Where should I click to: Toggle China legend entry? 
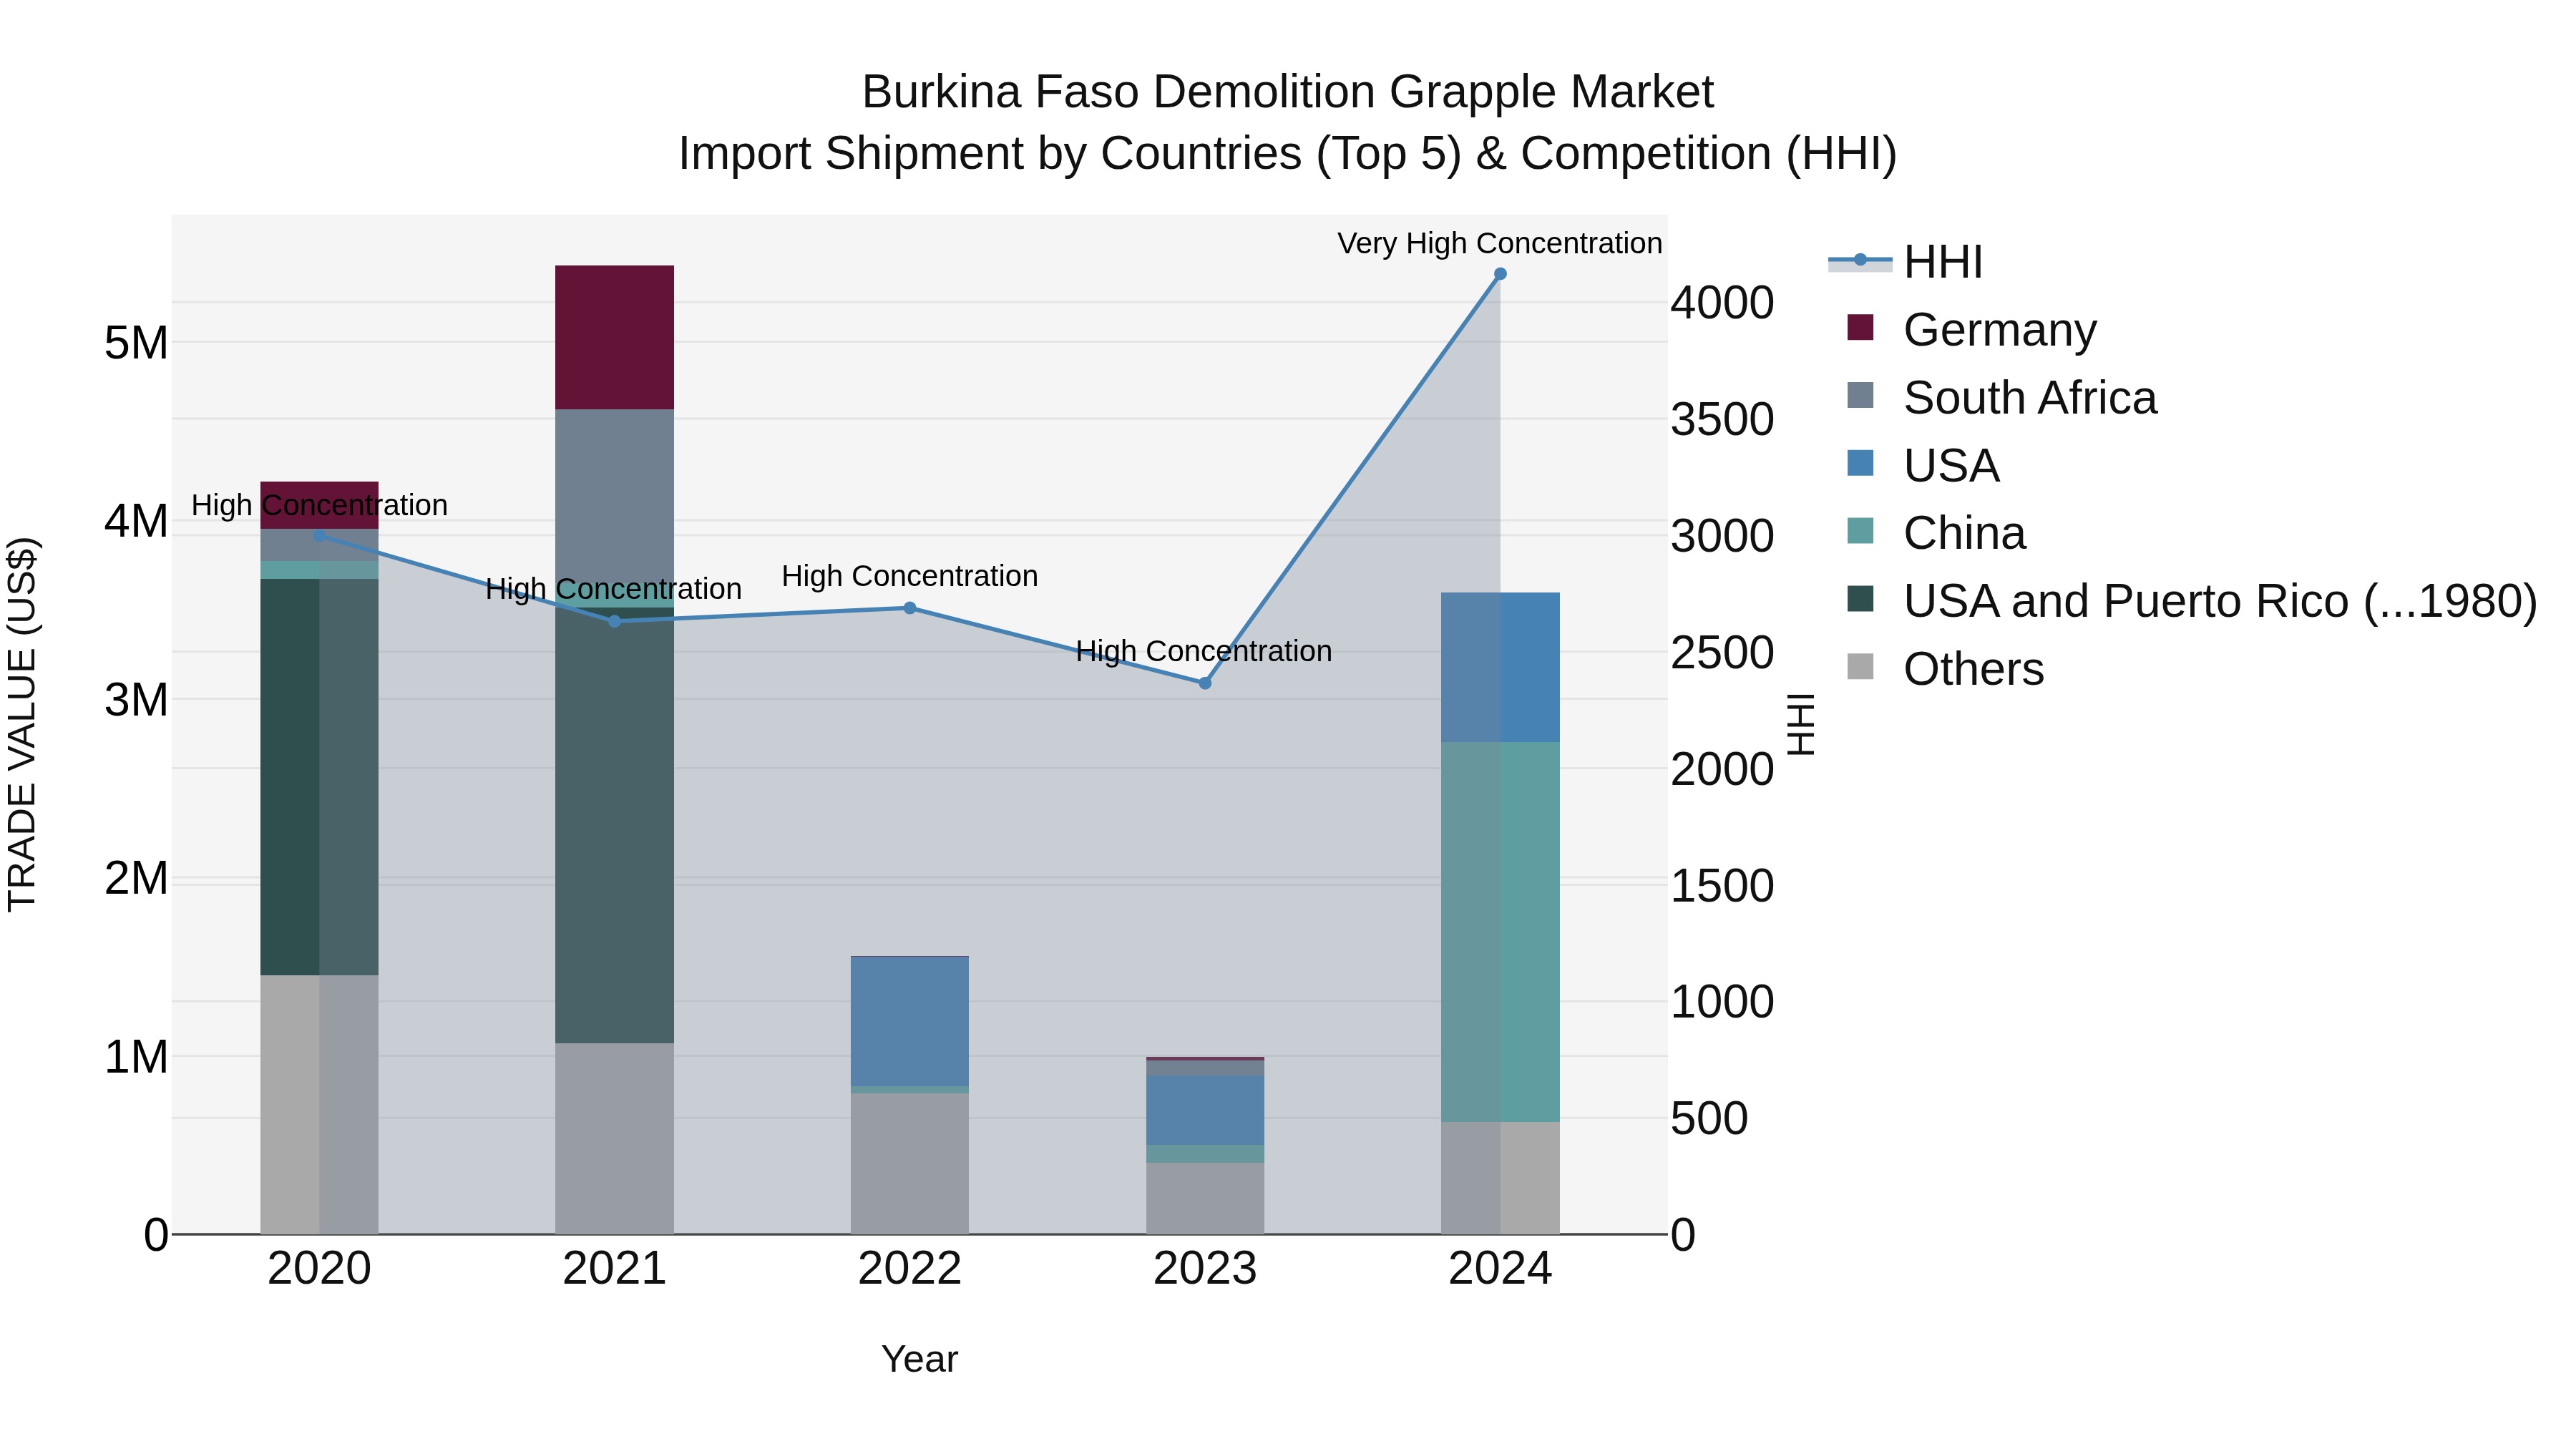coord(1936,533)
